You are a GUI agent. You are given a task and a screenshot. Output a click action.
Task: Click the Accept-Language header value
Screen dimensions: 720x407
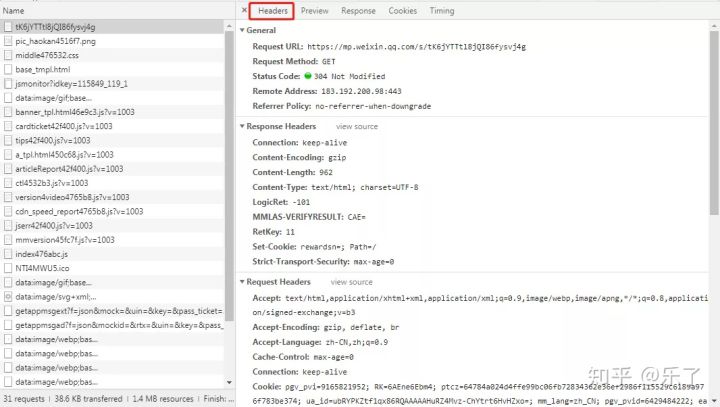tap(357, 342)
